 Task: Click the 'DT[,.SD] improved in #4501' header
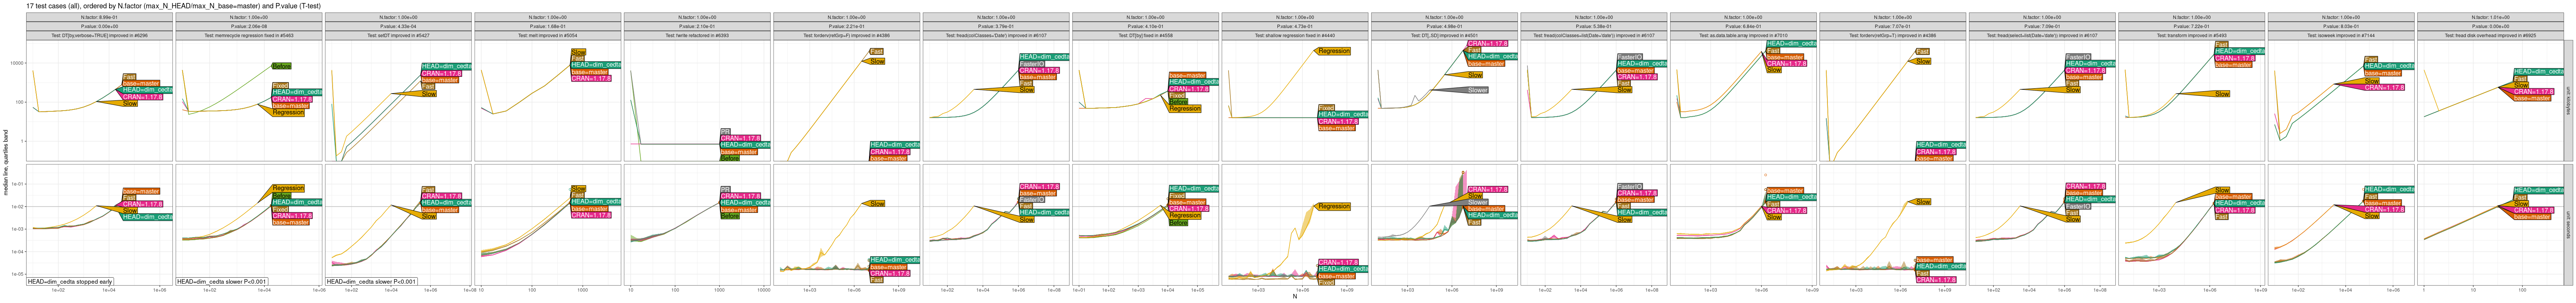1443,35
